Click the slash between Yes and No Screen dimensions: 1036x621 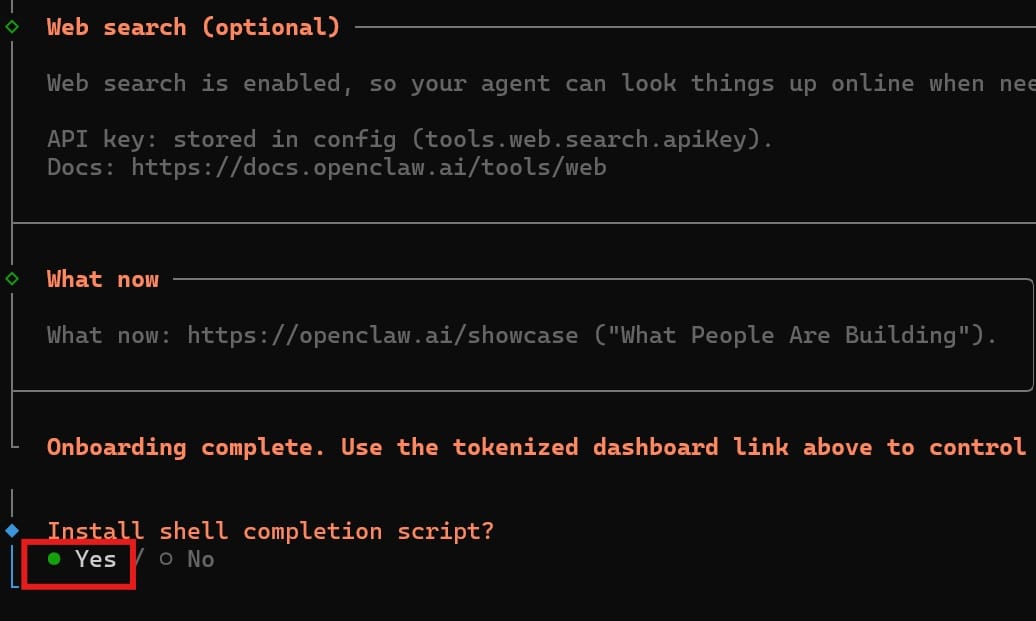click(x=138, y=559)
